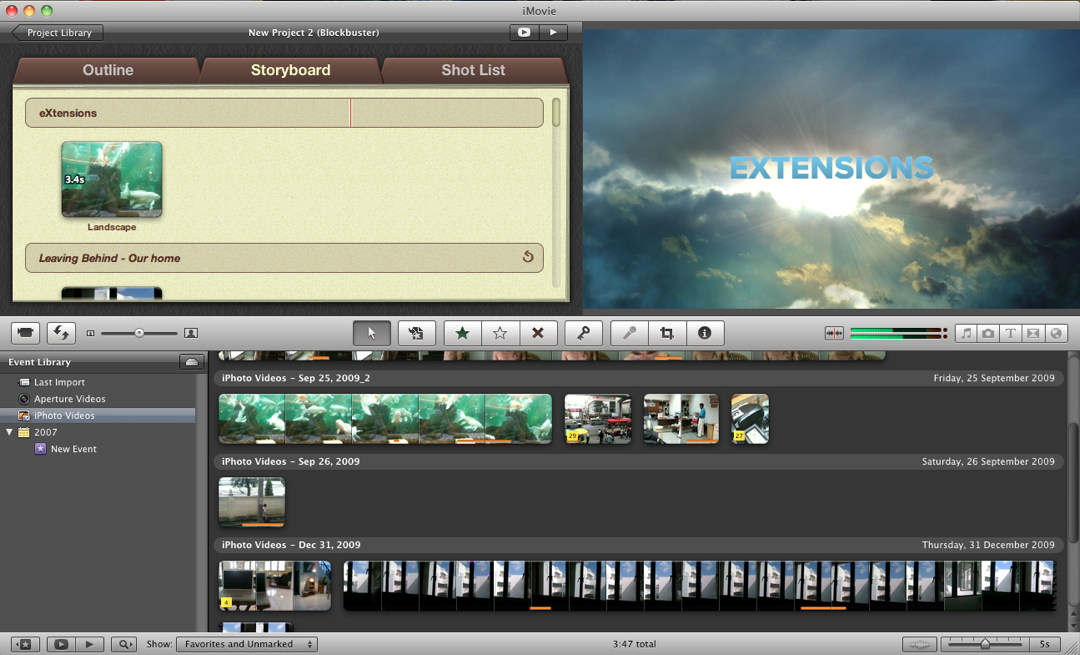Open the voiceover microphone tool
This screenshot has width=1080, height=655.
point(630,333)
